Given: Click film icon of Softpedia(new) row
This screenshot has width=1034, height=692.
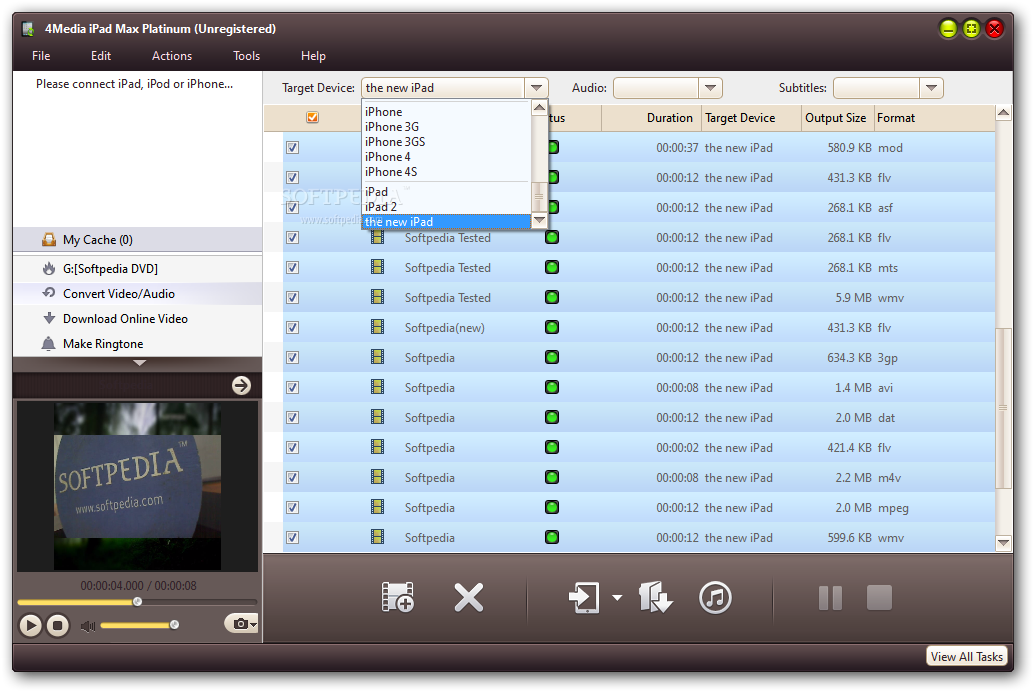Looking at the screenshot, I should click(x=377, y=327).
